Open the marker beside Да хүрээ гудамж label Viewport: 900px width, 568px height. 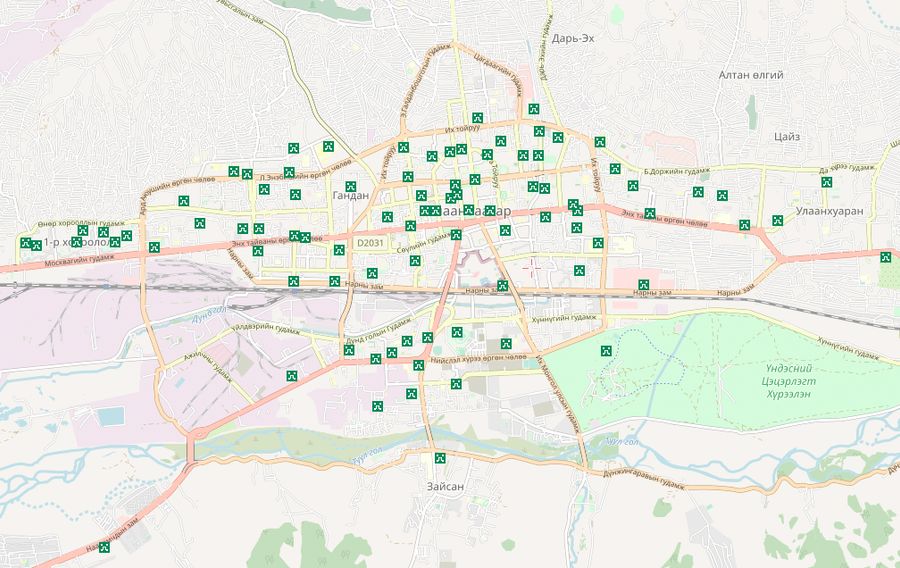click(x=826, y=182)
